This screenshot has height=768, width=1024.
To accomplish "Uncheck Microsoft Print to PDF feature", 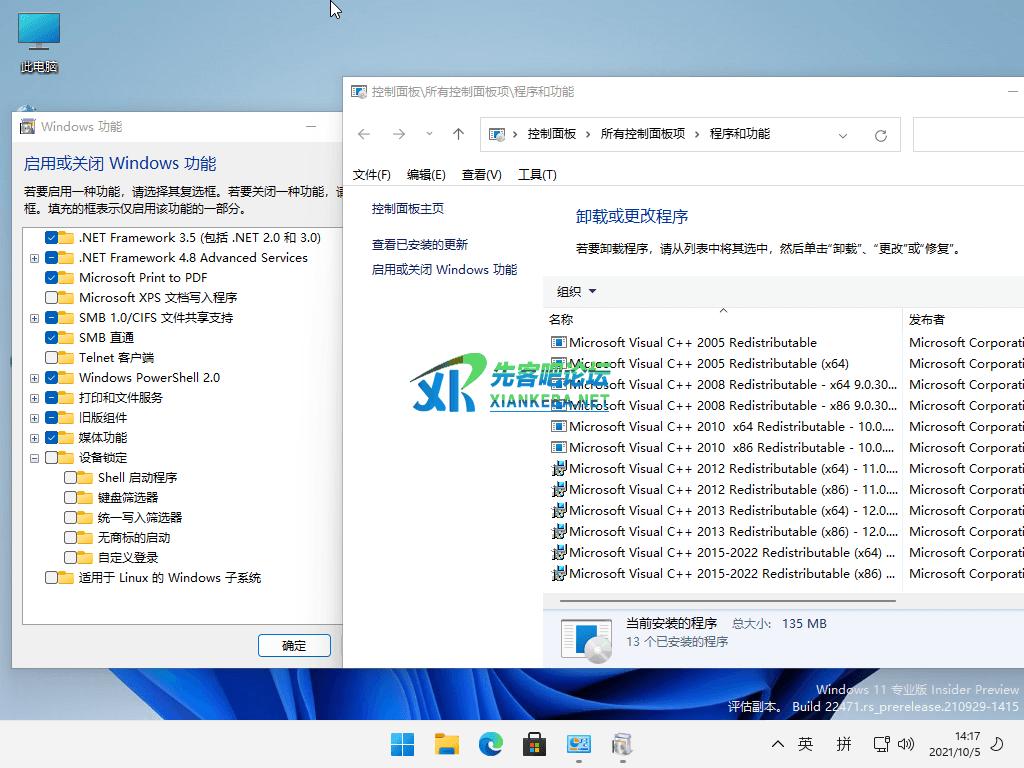I will (x=52, y=278).
